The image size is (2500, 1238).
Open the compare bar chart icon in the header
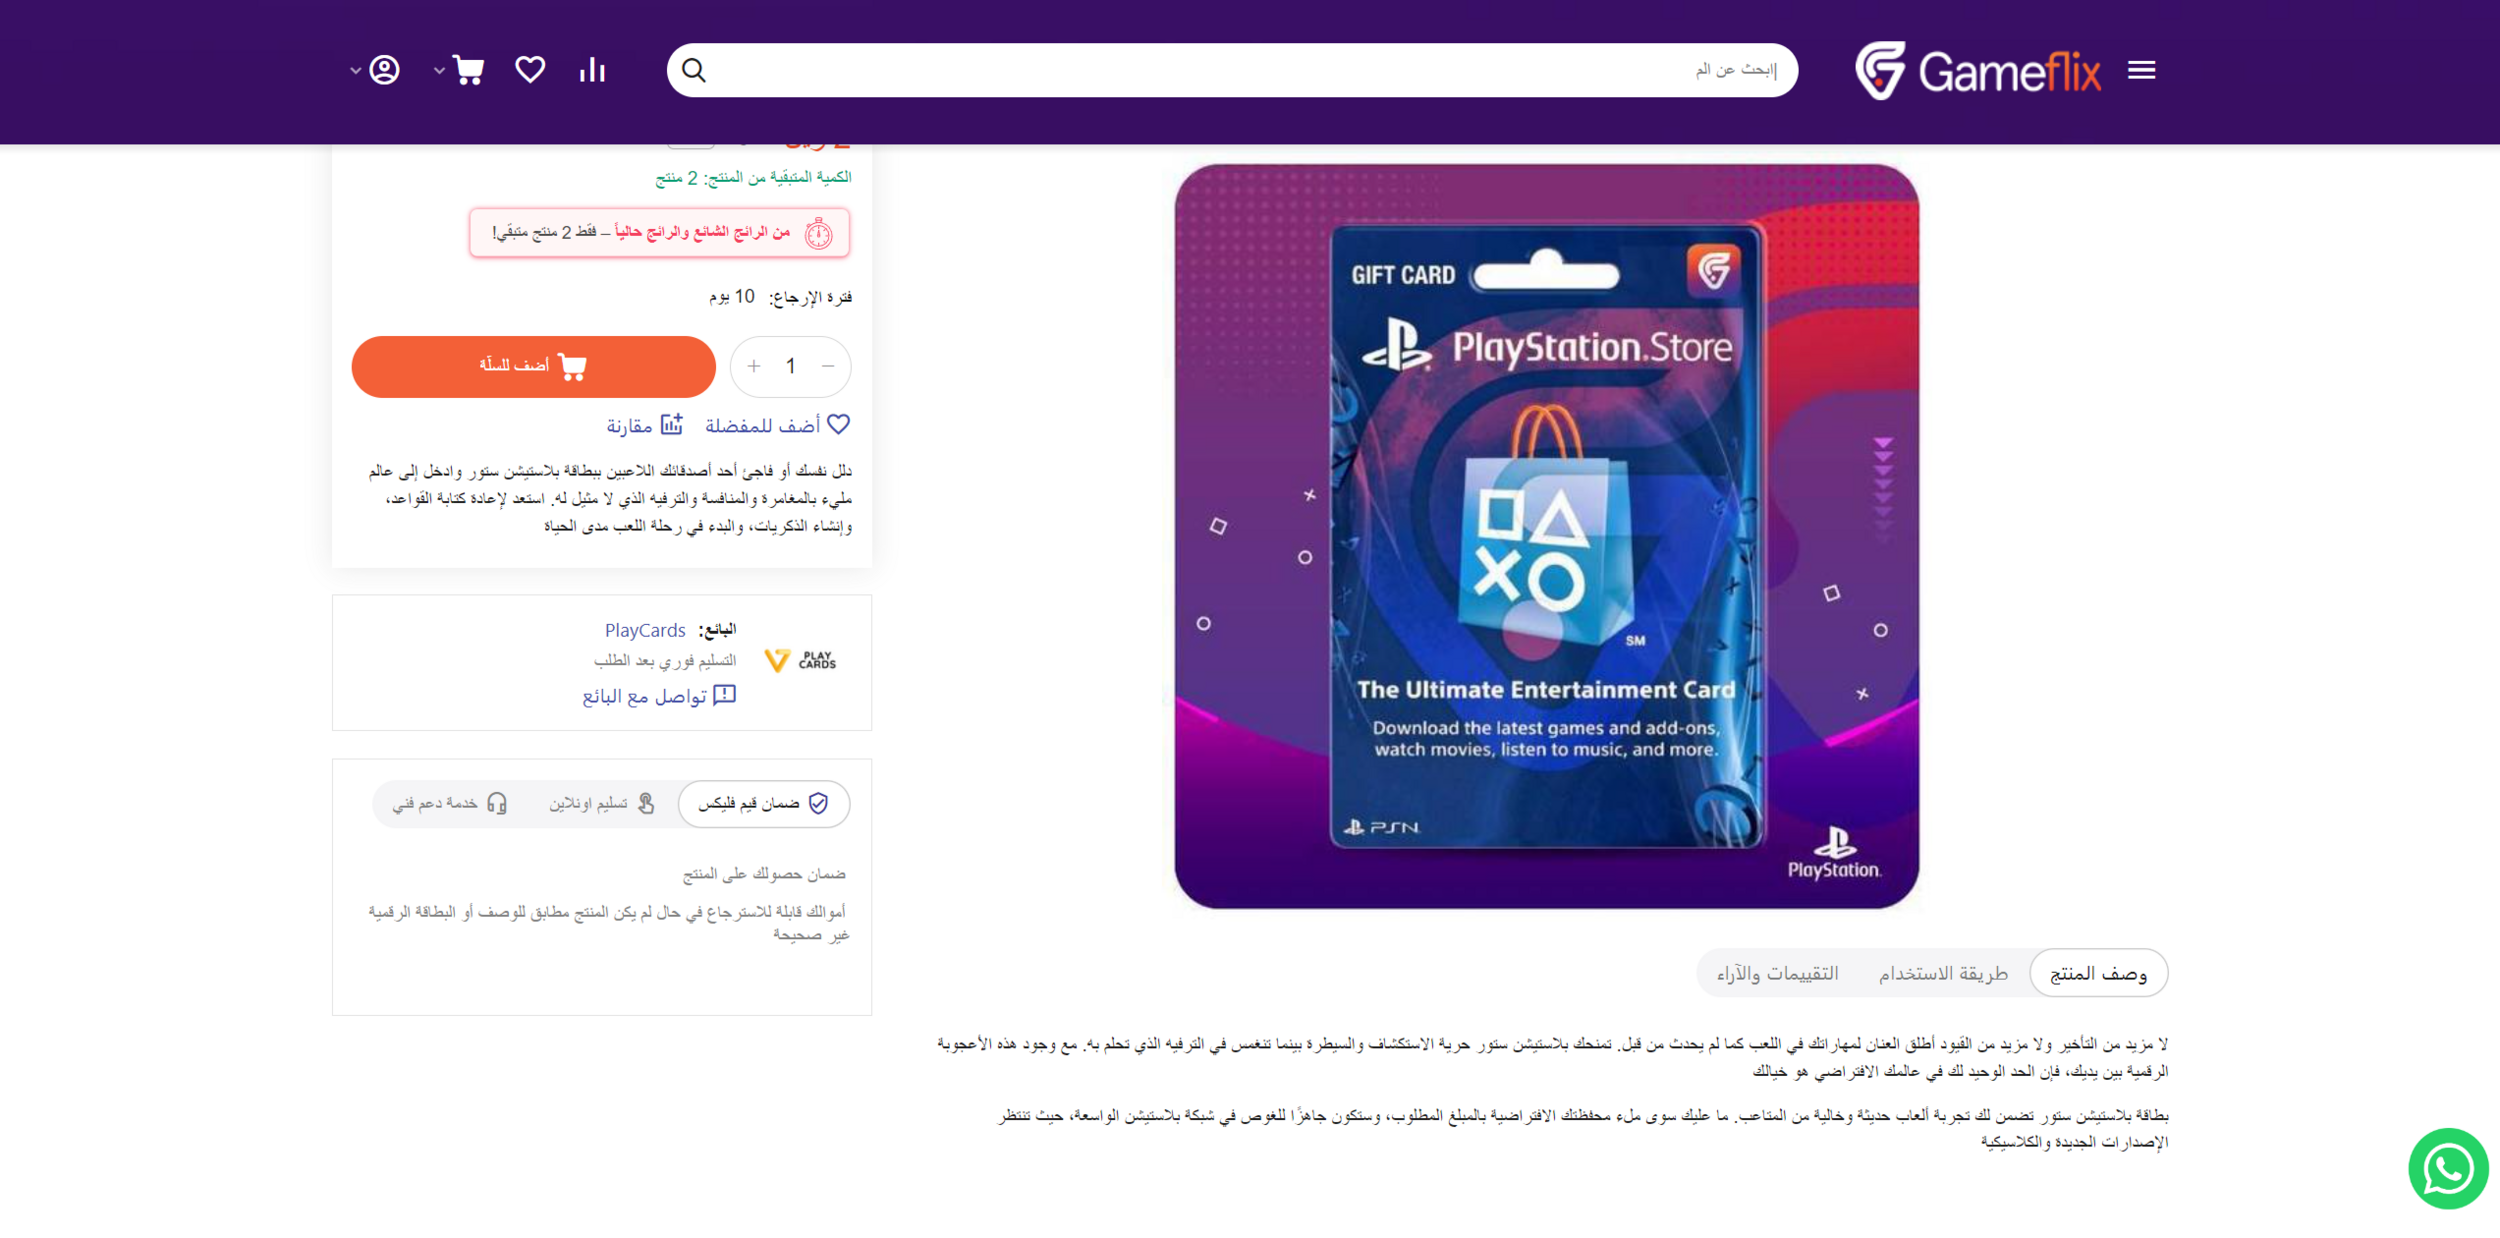592,70
